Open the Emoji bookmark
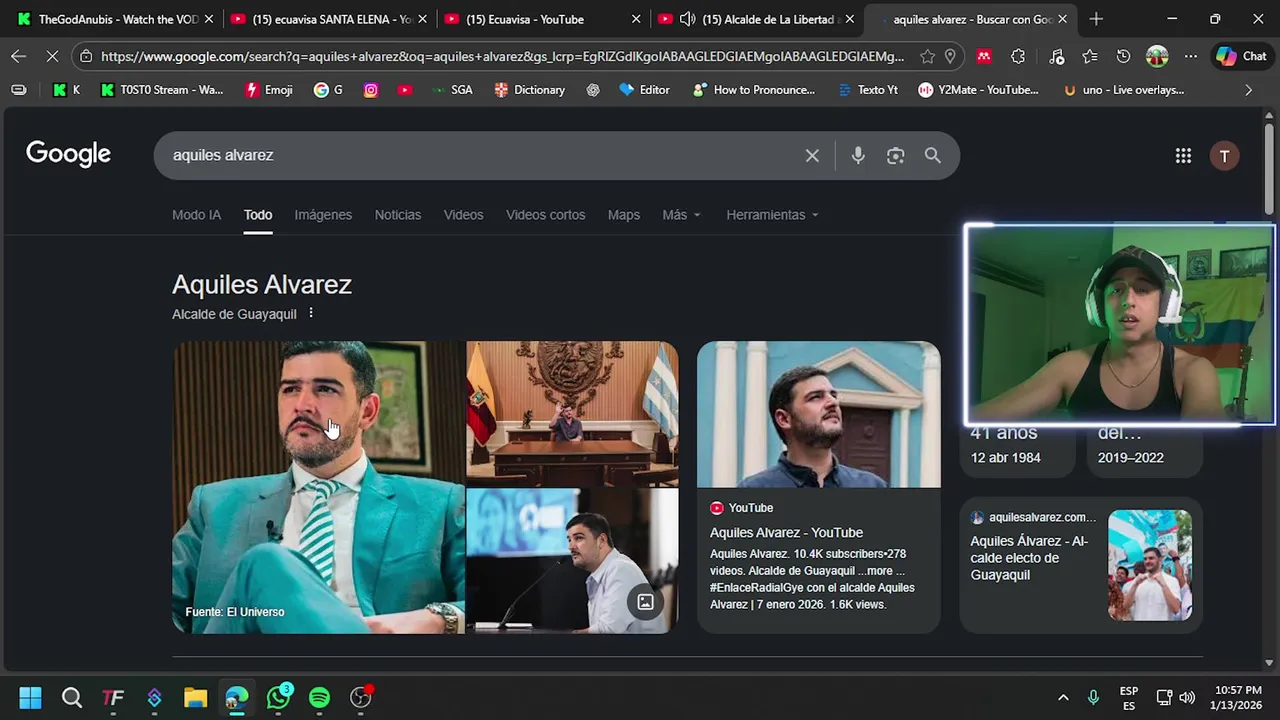Screen dimensions: 1280x720 [x=269, y=90]
